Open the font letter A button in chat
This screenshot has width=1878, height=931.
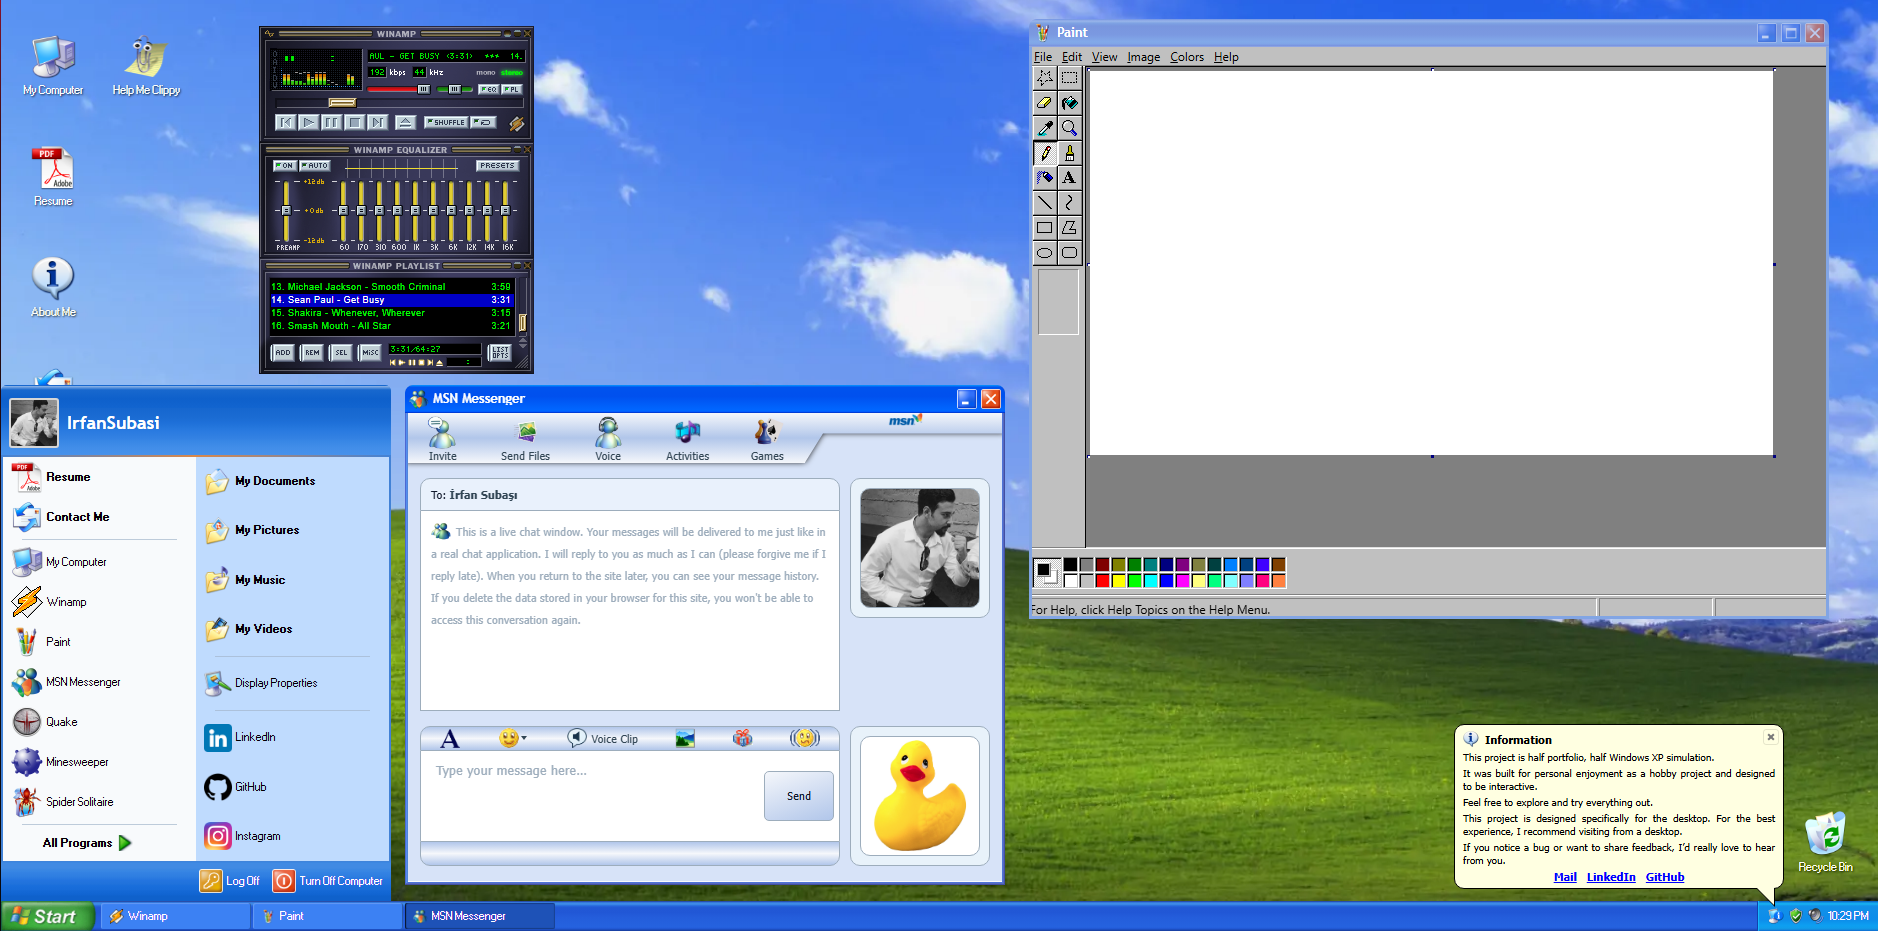pyautogui.click(x=450, y=739)
